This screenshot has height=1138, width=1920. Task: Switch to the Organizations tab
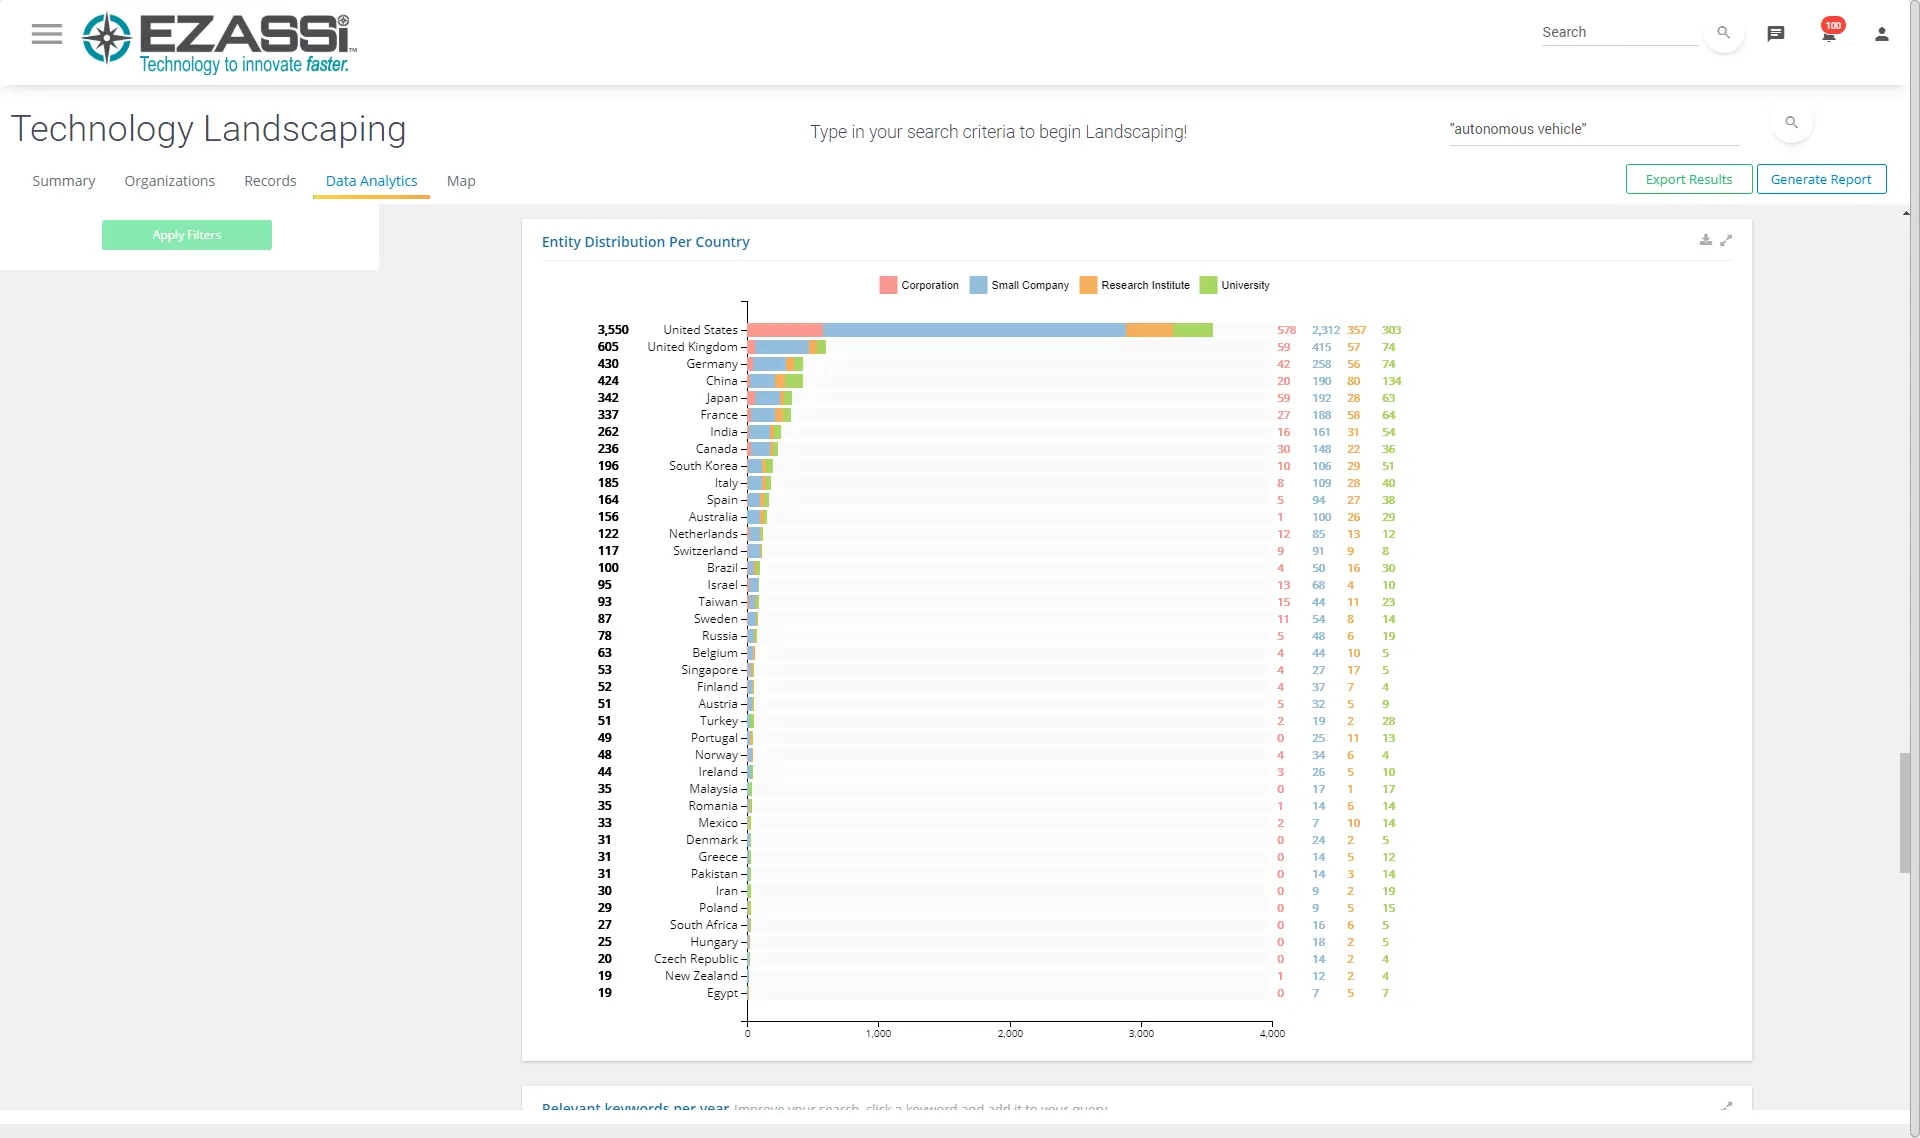[x=169, y=181]
